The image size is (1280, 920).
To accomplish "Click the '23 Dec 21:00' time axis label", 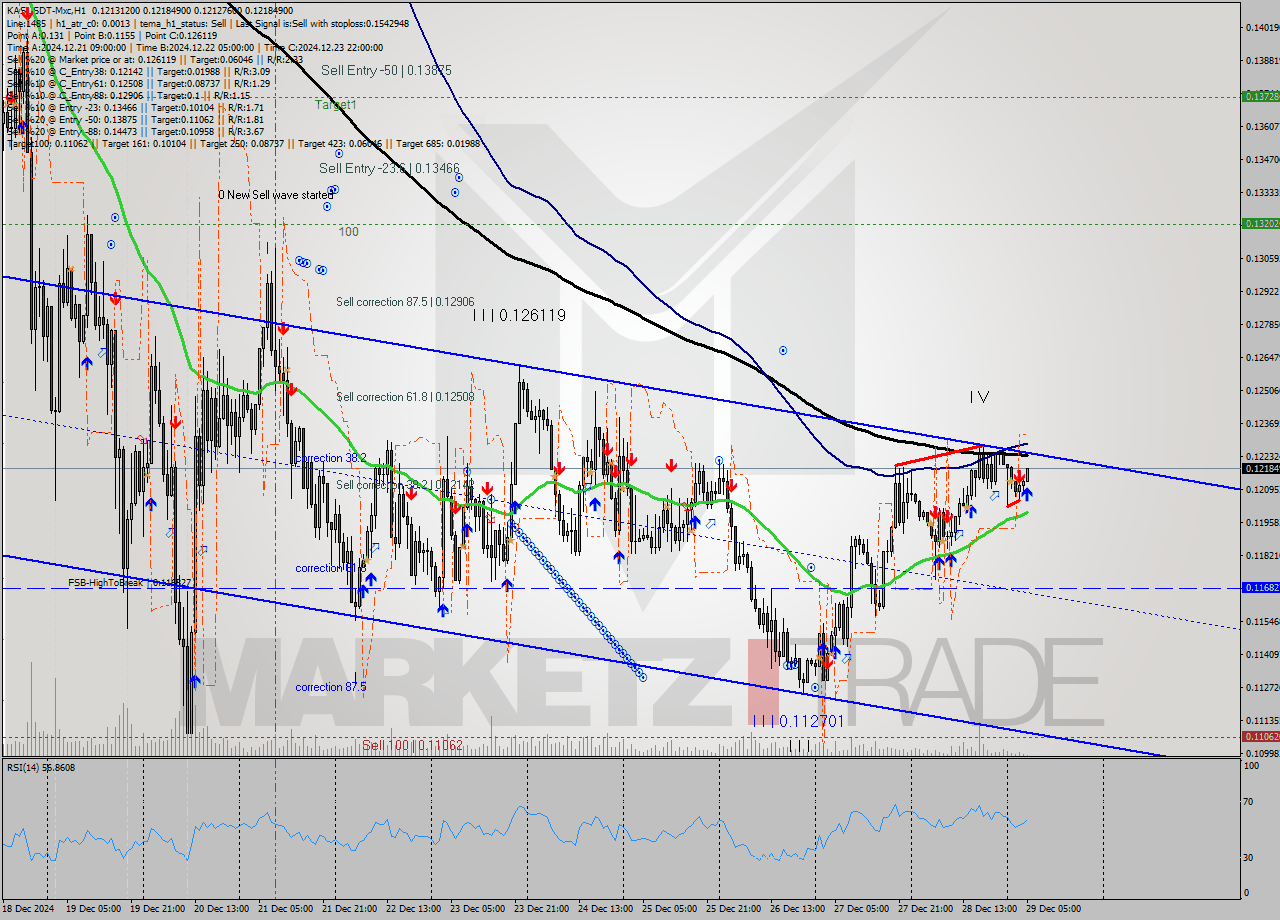I will click(x=539, y=909).
